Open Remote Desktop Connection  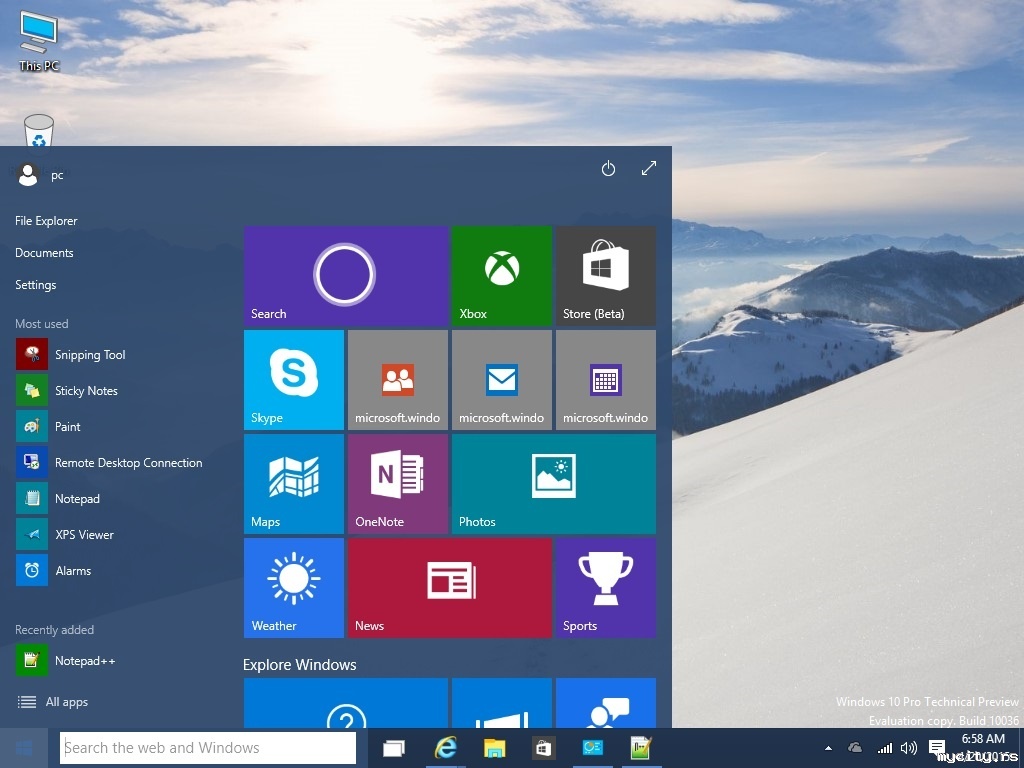(x=111, y=462)
